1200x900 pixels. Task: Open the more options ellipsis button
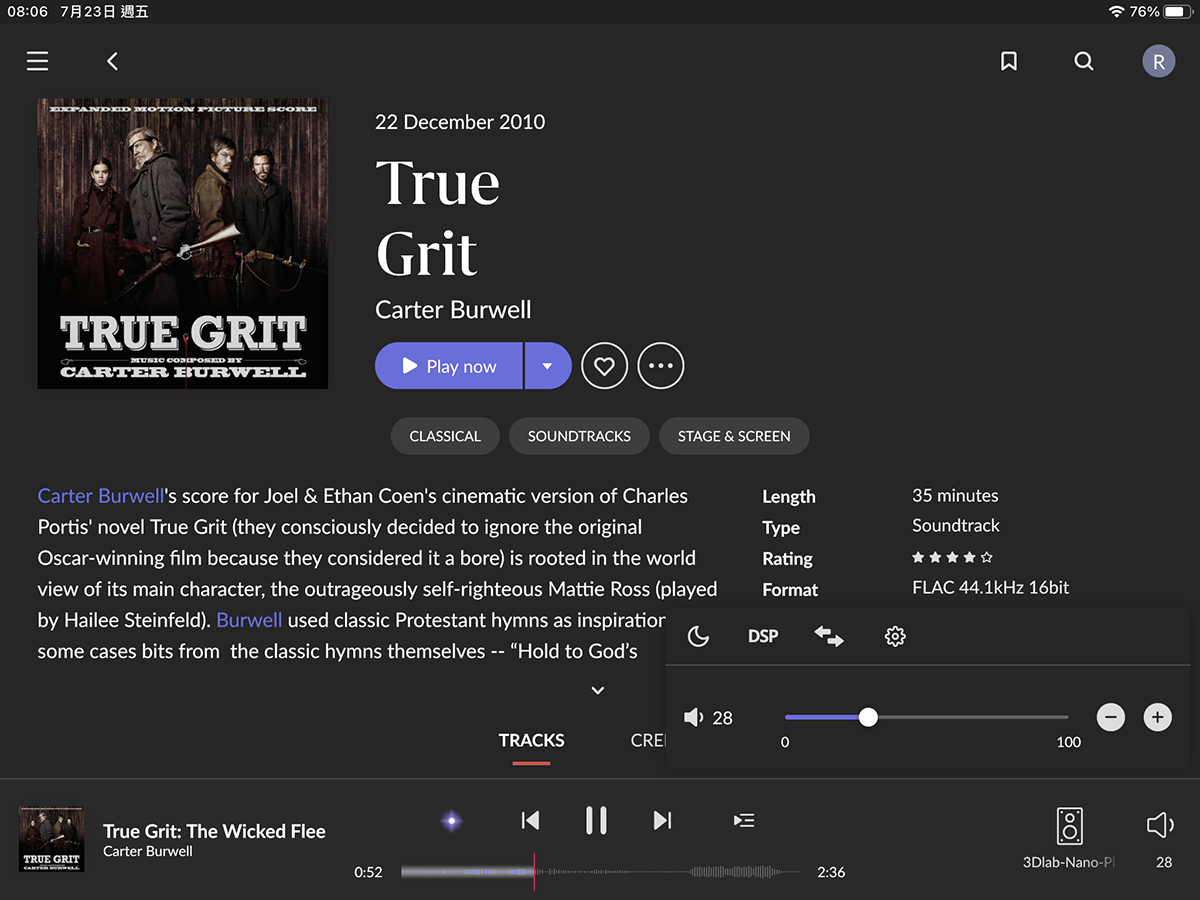tap(661, 366)
